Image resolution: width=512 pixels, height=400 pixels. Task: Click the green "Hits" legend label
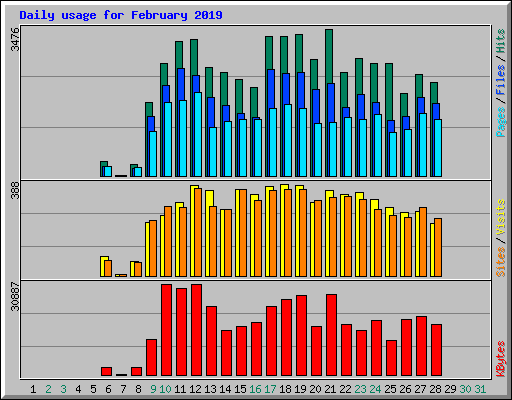pyautogui.click(x=501, y=41)
